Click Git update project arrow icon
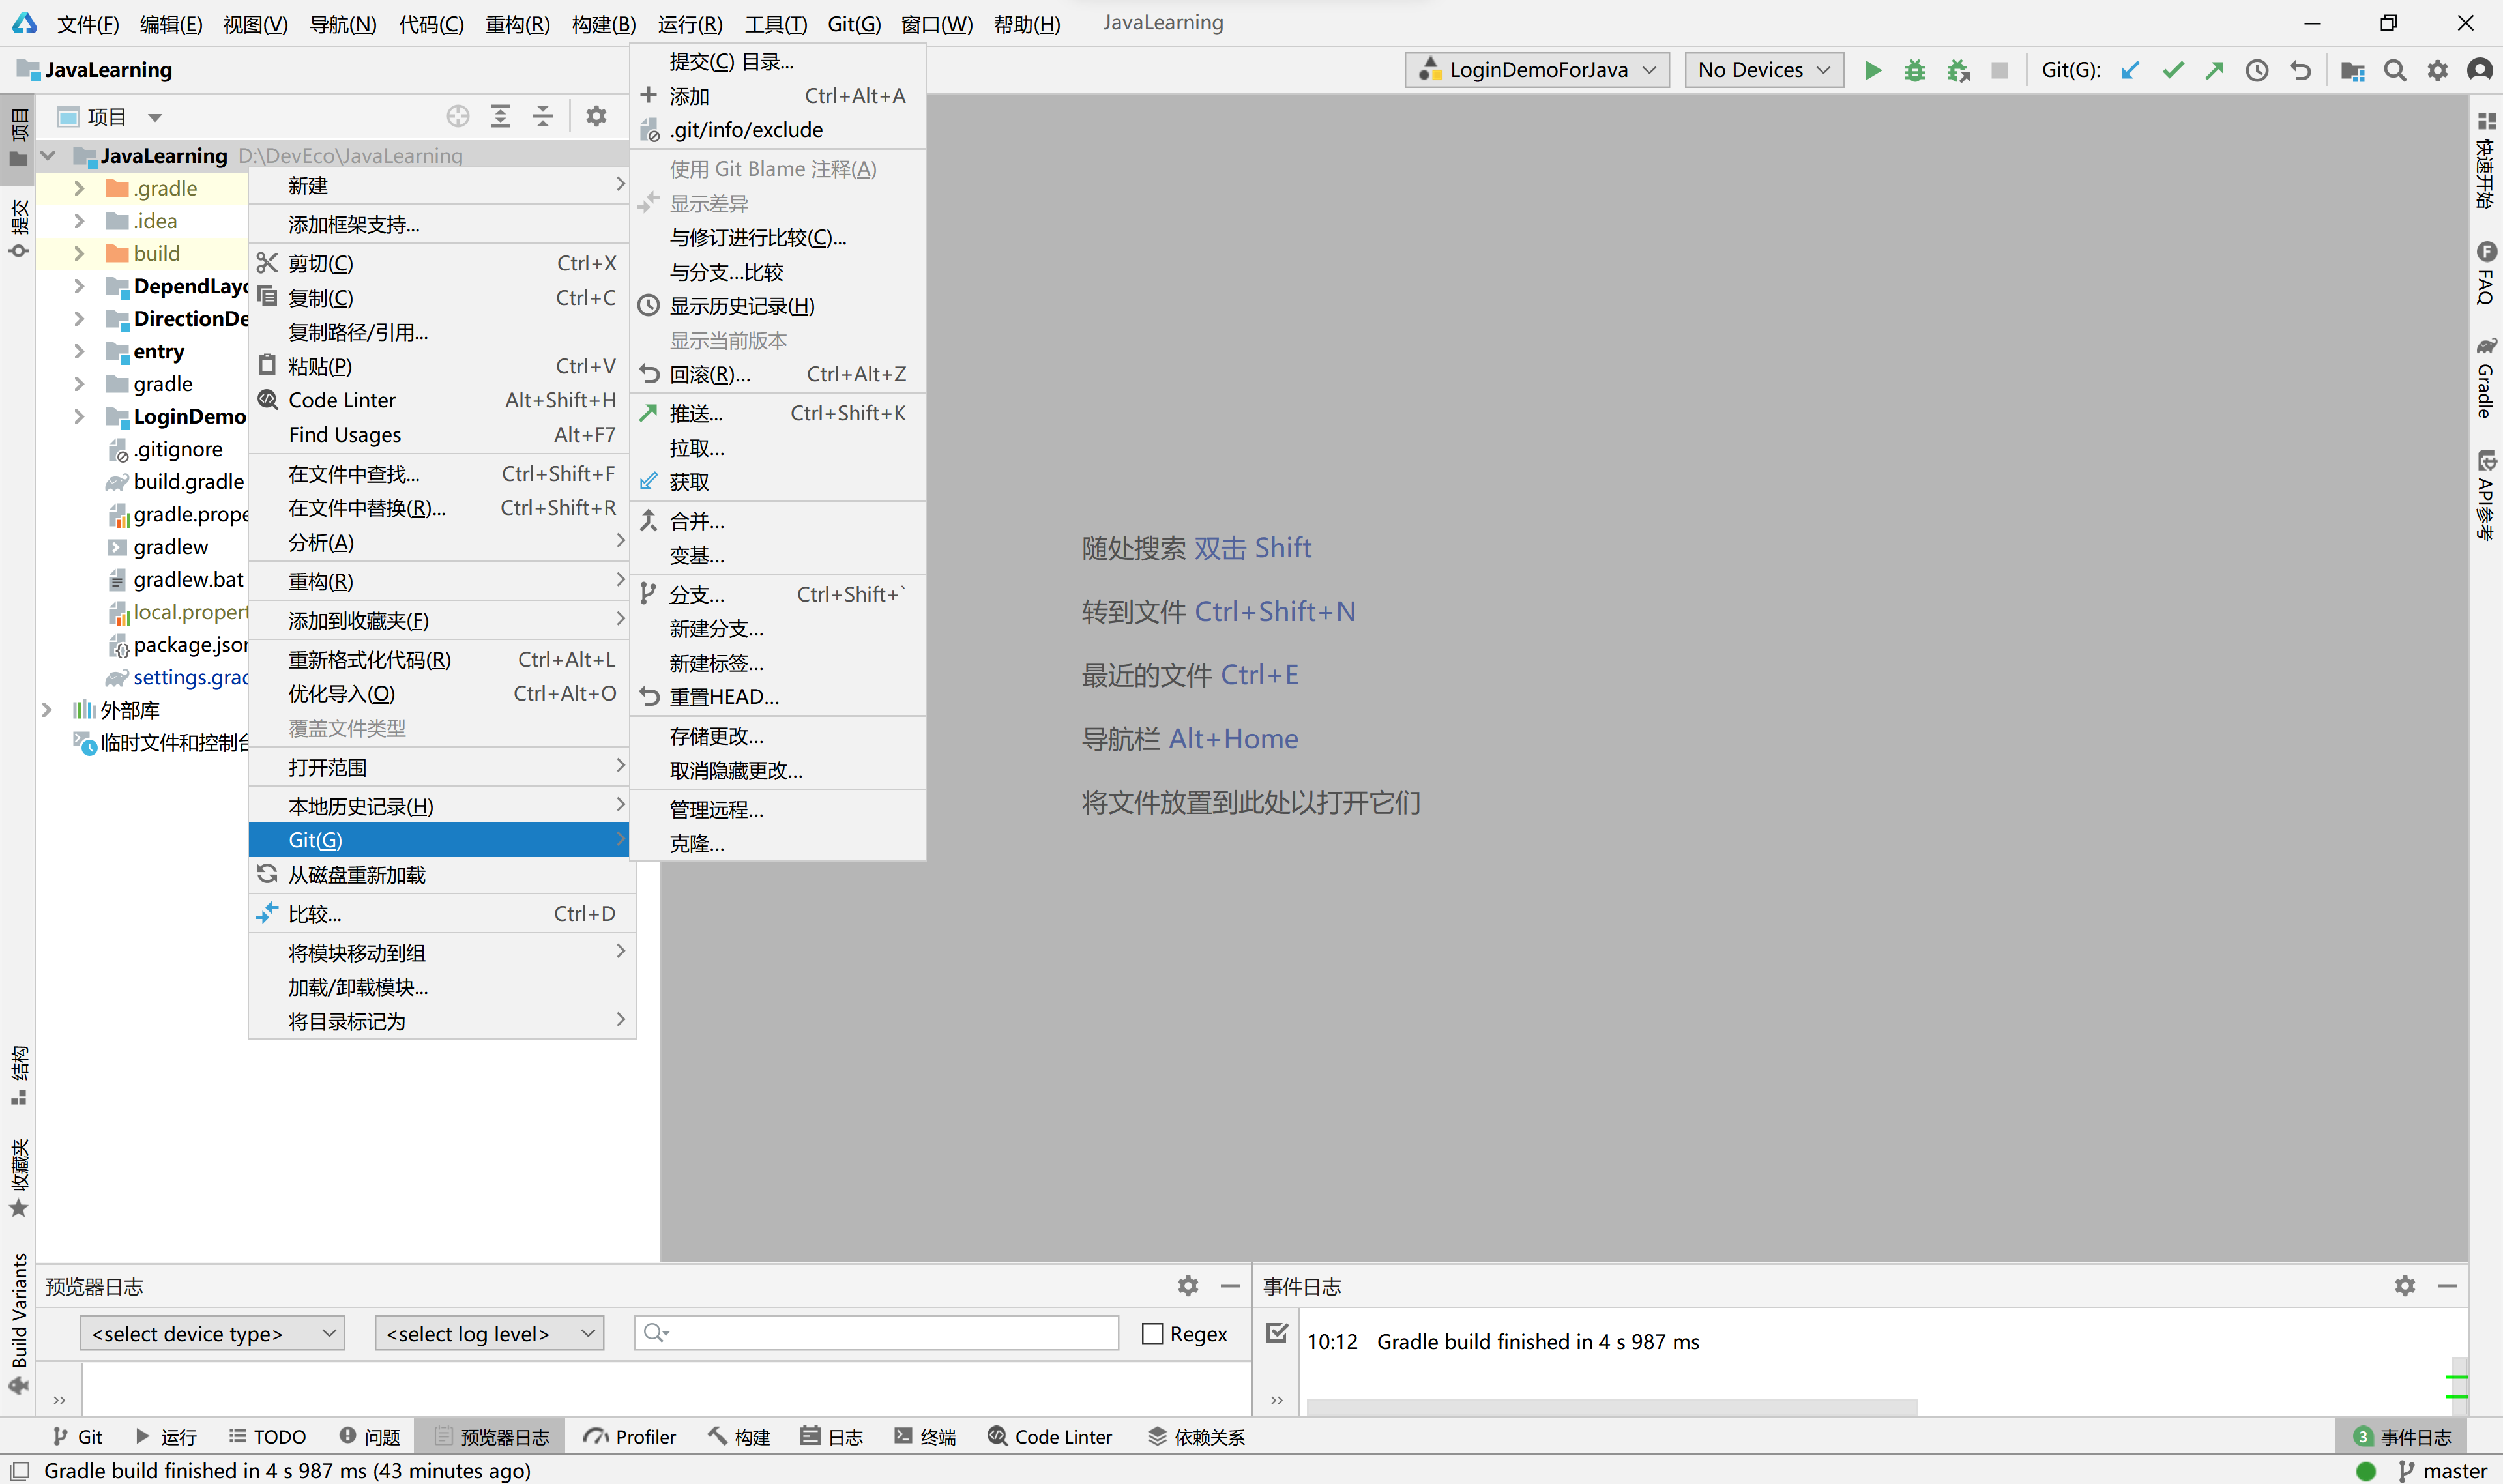Screen dimensions: 2503x1484 tap(2130, 70)
